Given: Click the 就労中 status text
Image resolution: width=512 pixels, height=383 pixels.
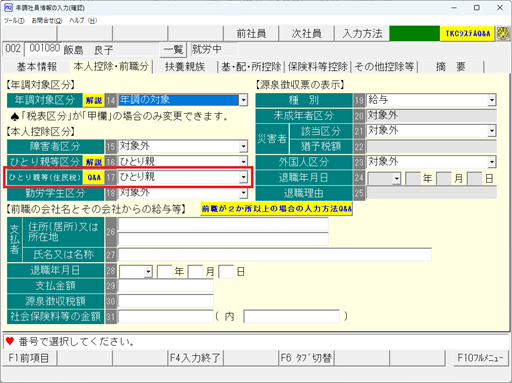Looking at the screenshot, I should [207, 49].
